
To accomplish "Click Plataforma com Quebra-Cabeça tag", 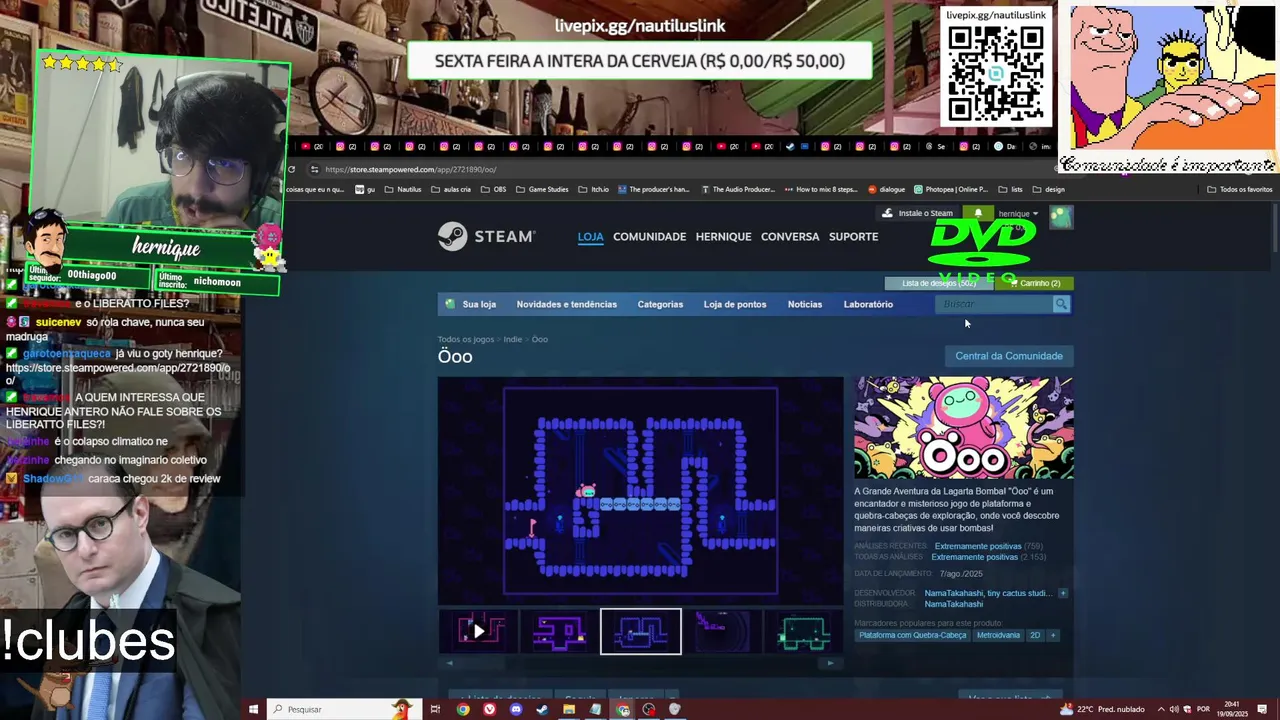I will tap(912, 635).
